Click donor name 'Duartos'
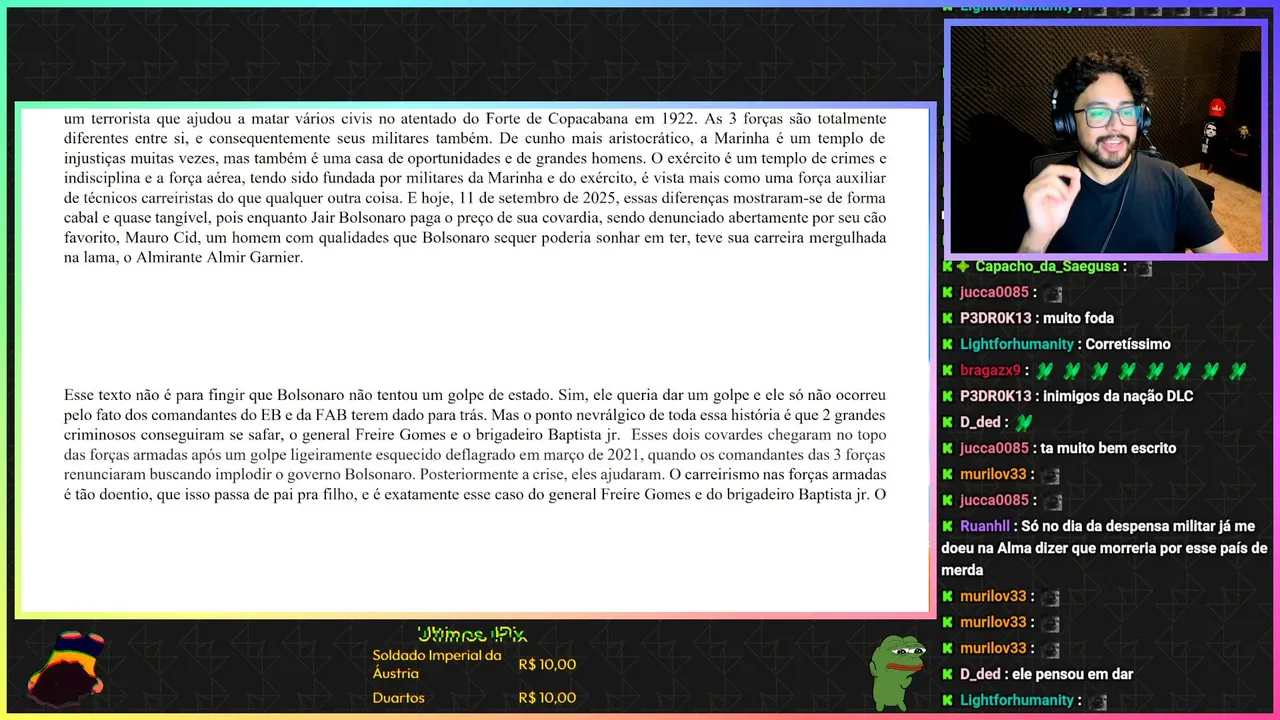The height and width of the screenshot is (720, 1280). [398, 698]
